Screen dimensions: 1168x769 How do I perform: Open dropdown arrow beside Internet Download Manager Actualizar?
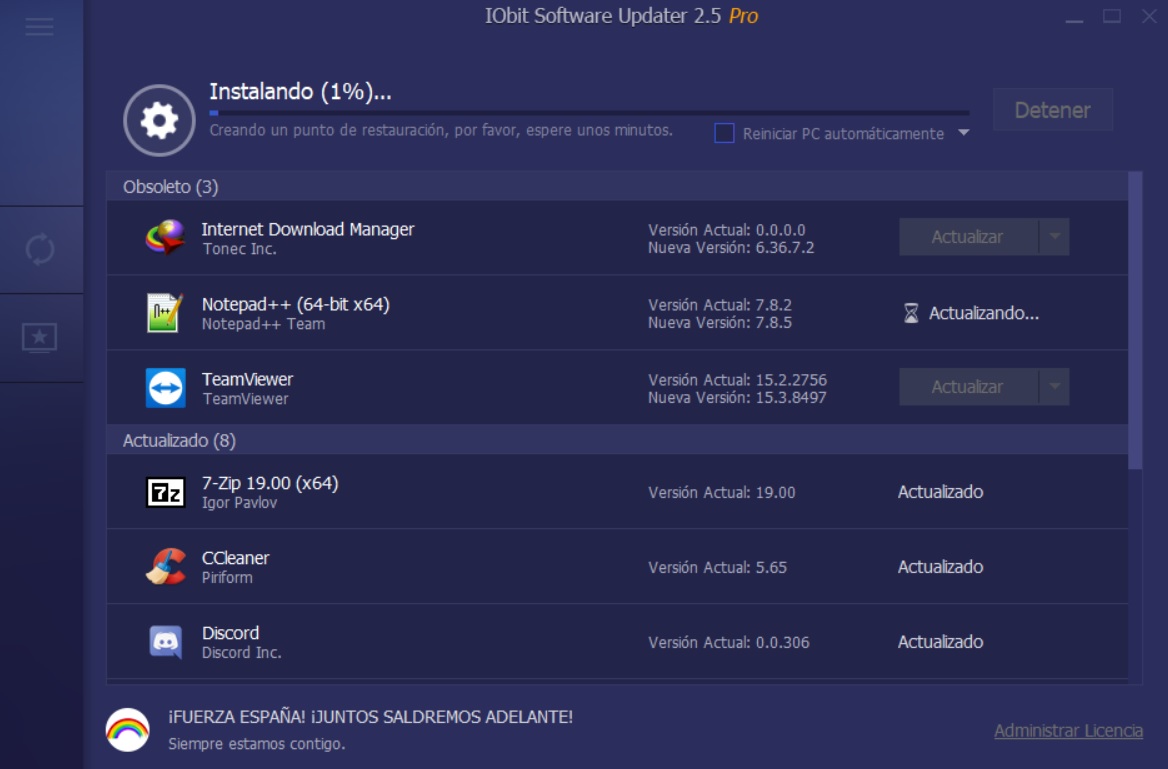coord(1055,237)
